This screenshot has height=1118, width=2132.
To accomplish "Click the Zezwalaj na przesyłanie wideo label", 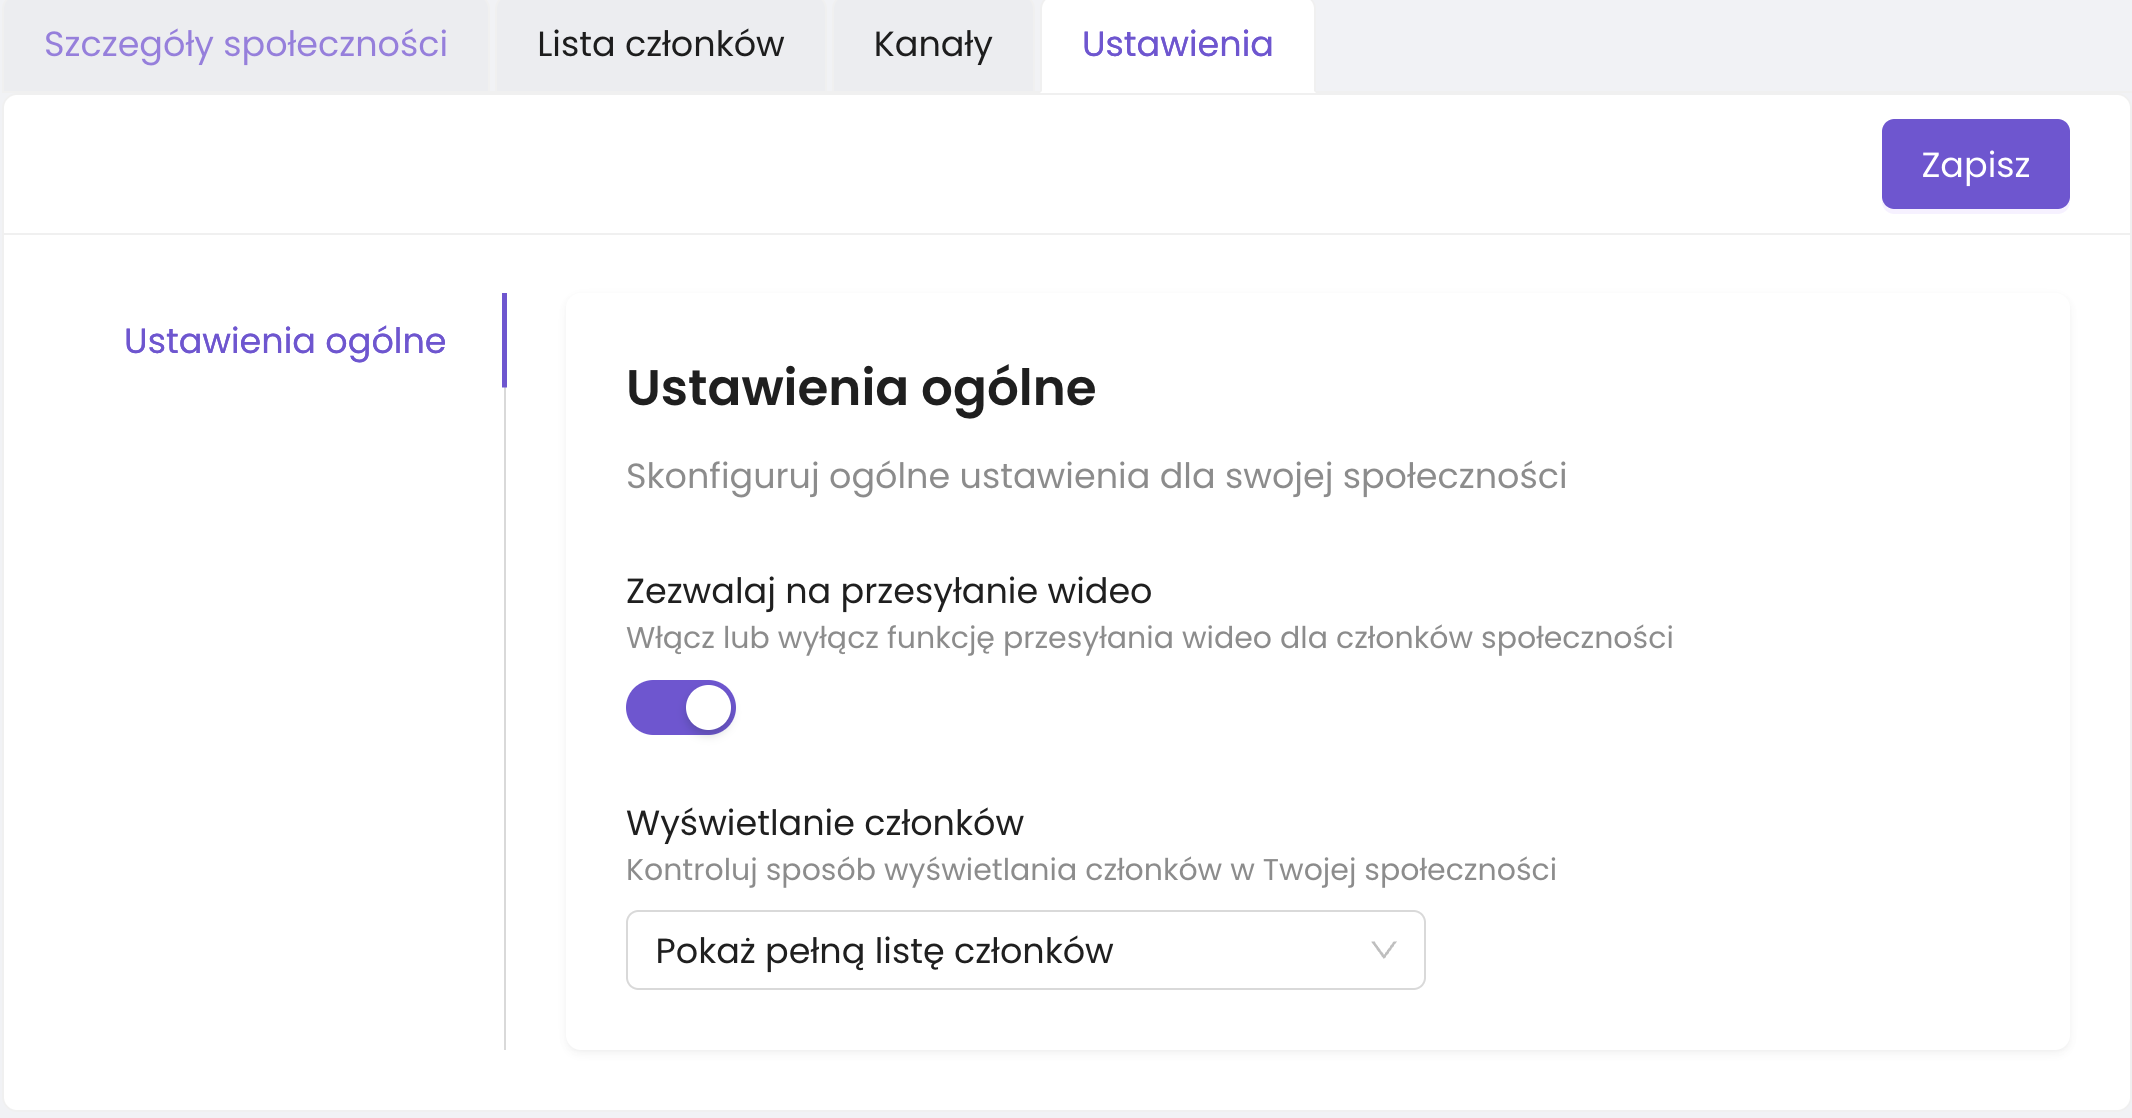I will pos(888,591).
